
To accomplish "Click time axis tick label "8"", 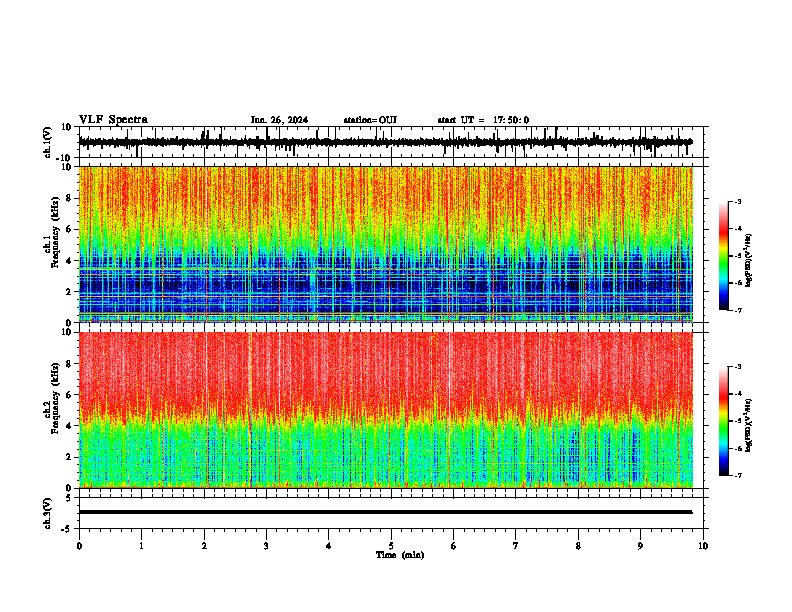I will [x=578, y=546].
